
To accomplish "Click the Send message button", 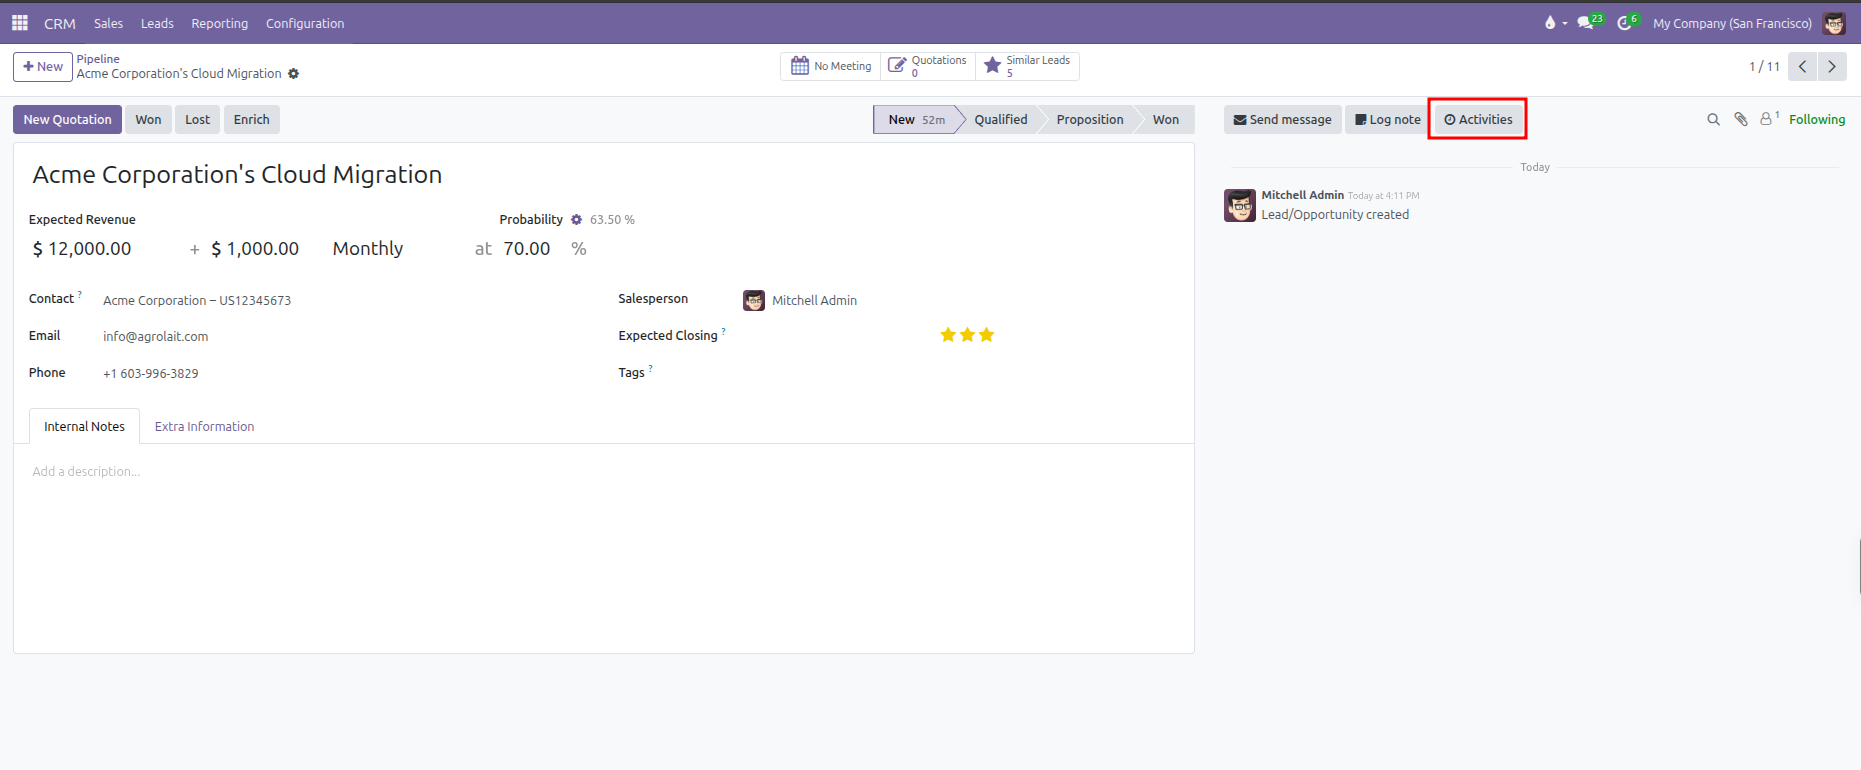I will (1283, 120).
